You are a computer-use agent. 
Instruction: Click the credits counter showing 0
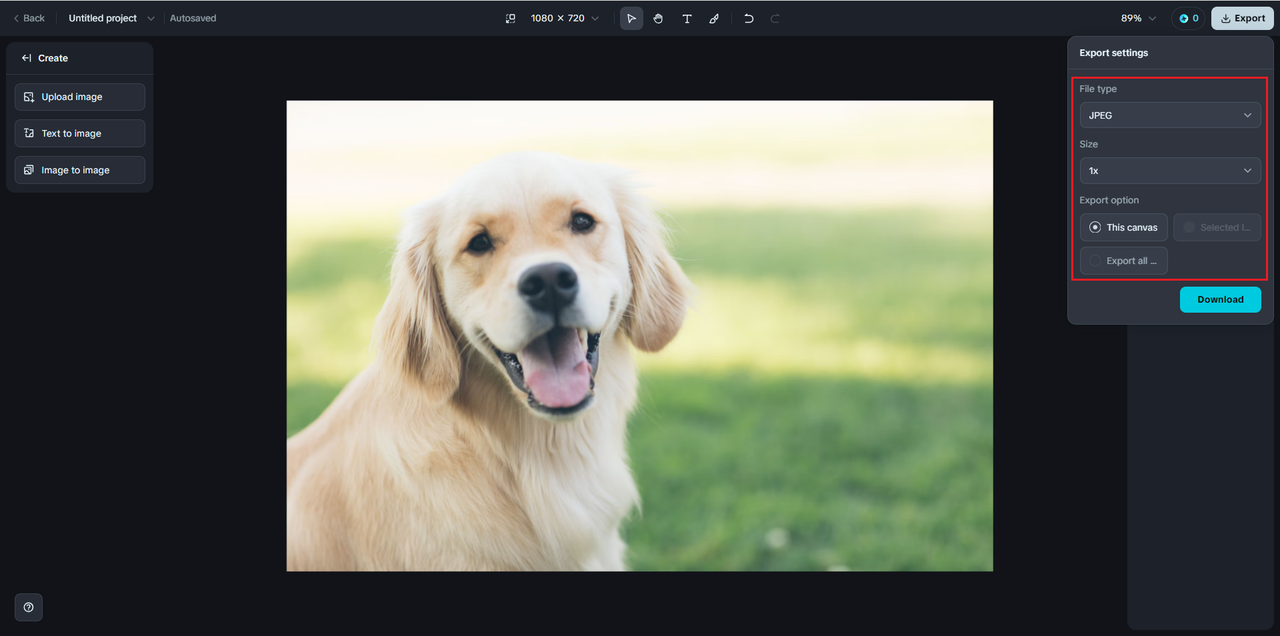click(1188, 18)
